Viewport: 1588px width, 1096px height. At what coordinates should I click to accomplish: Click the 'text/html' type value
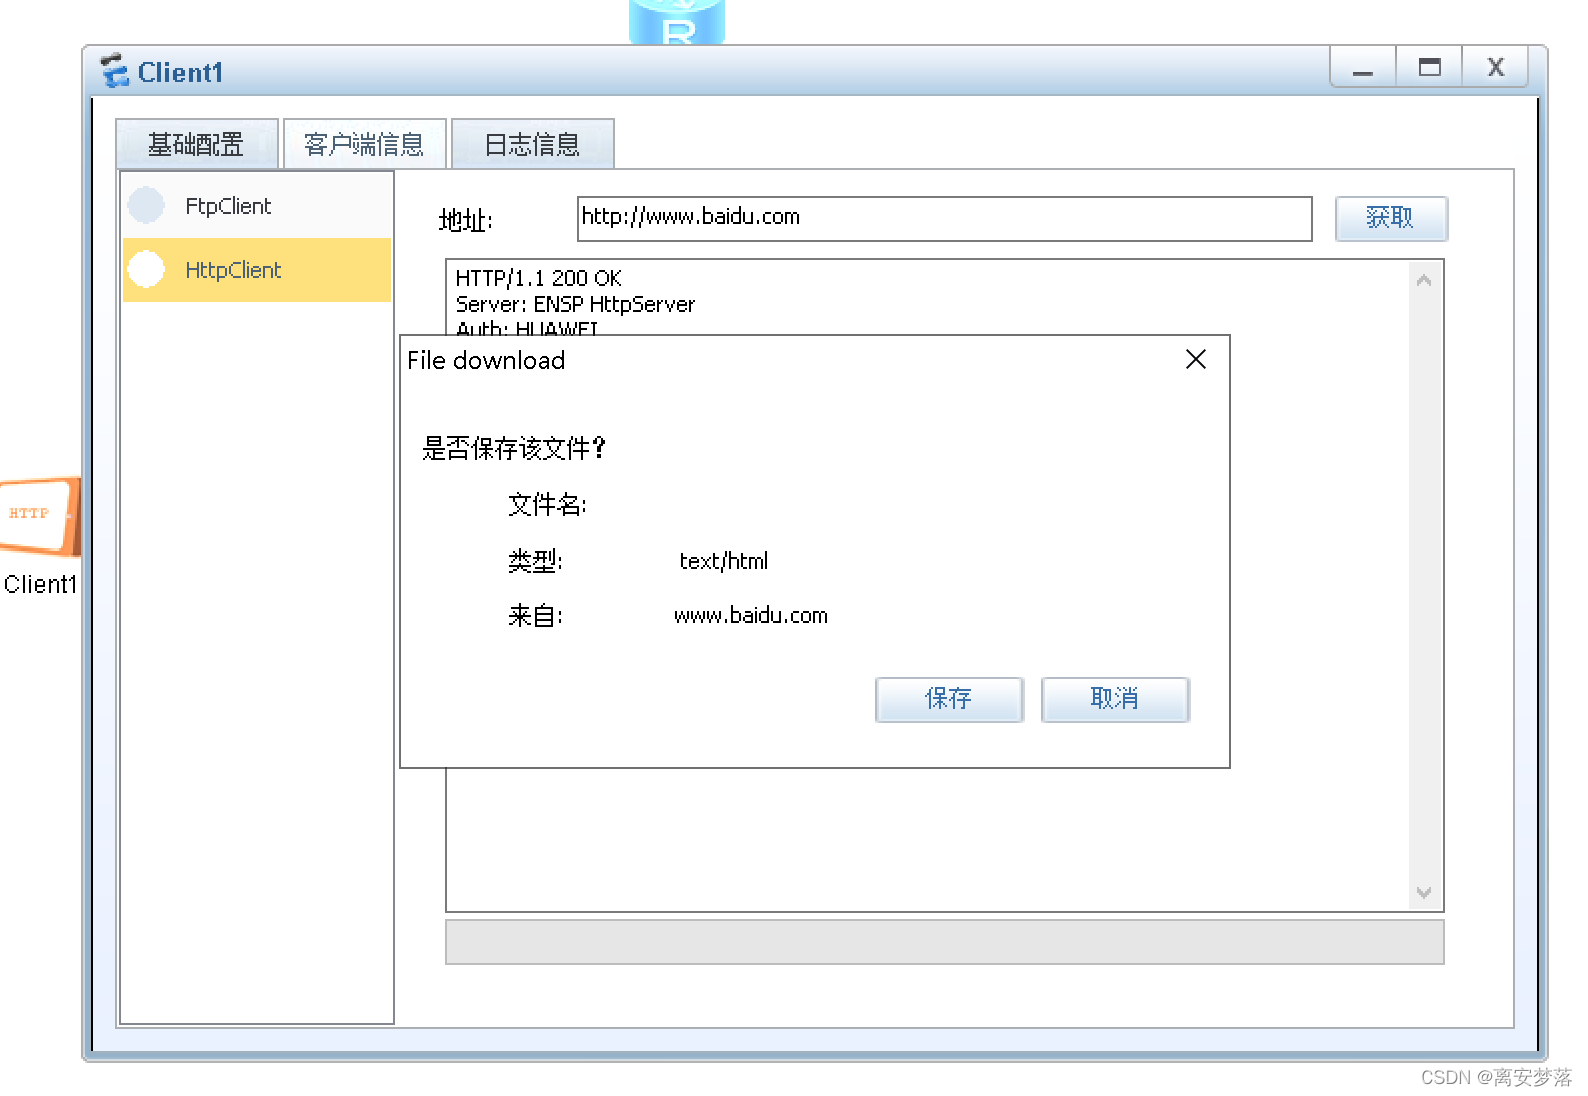[724, 561]
